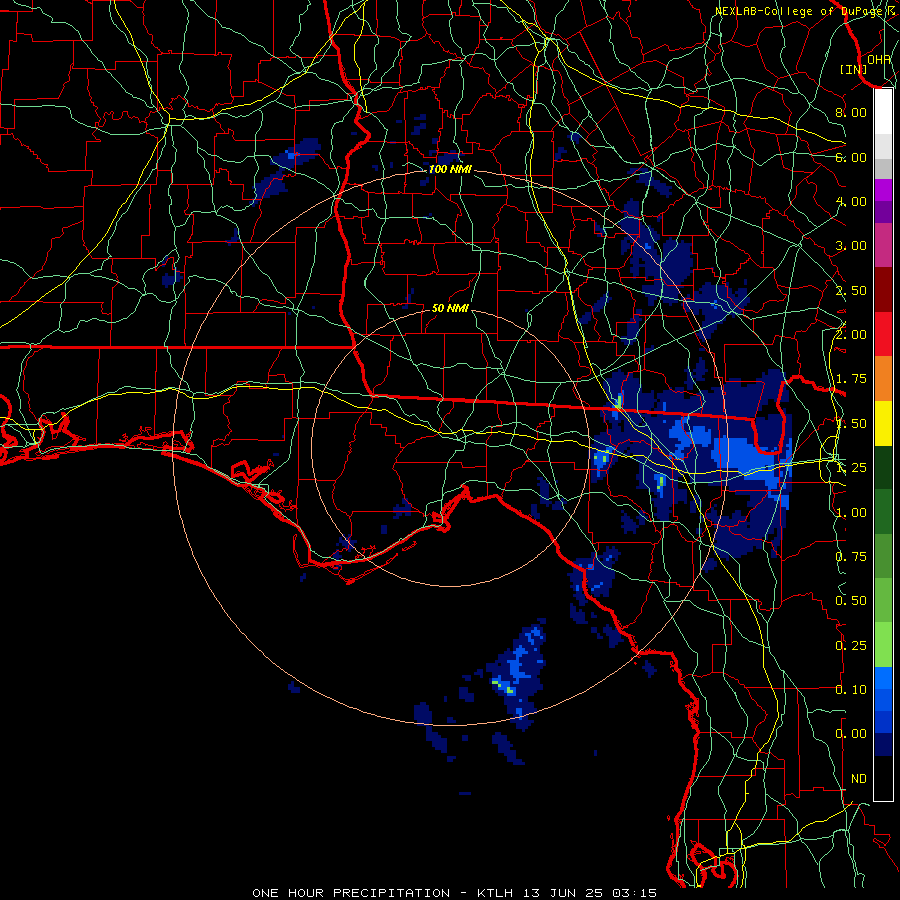Screen dimensions: 900x900
Task: Click the '2.00' scale value
Action: click(851, 335)
